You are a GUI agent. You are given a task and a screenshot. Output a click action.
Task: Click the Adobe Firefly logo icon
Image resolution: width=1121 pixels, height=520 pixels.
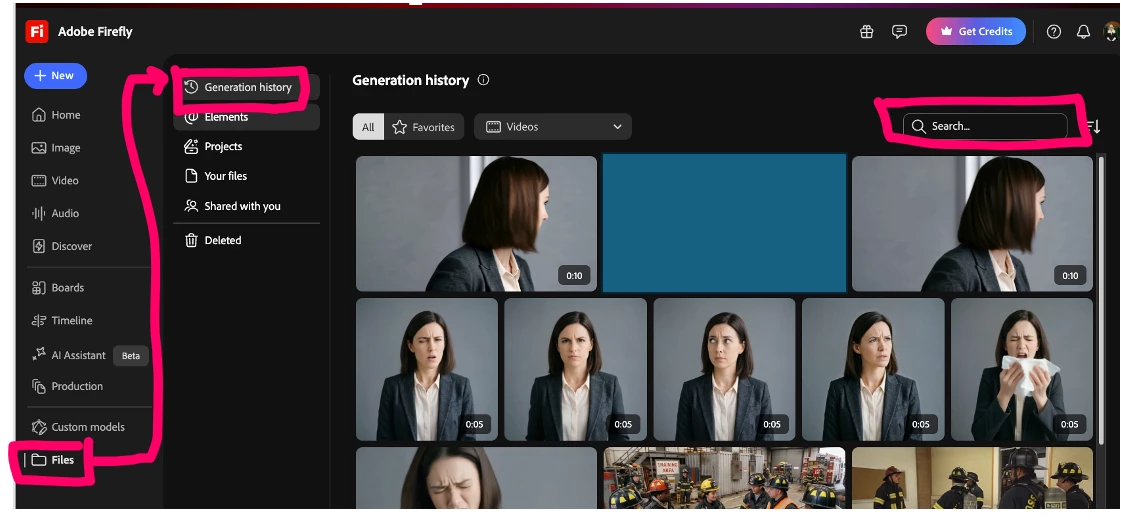(36, 31)
